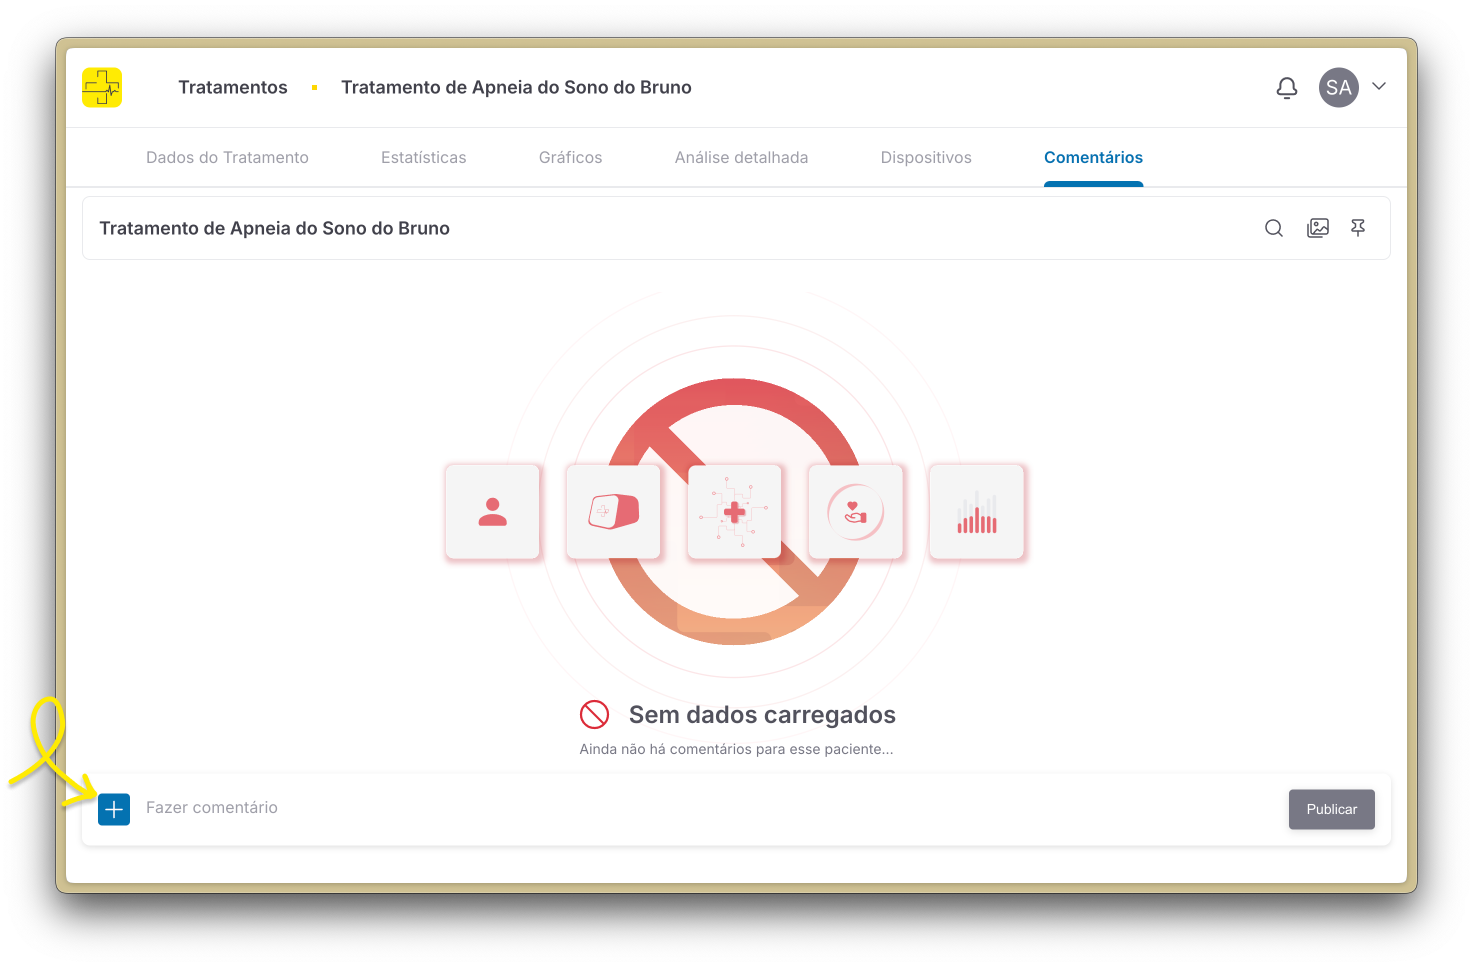Click the heart in hand icon card
1473x967 pixels.
[x=856, y=512]
